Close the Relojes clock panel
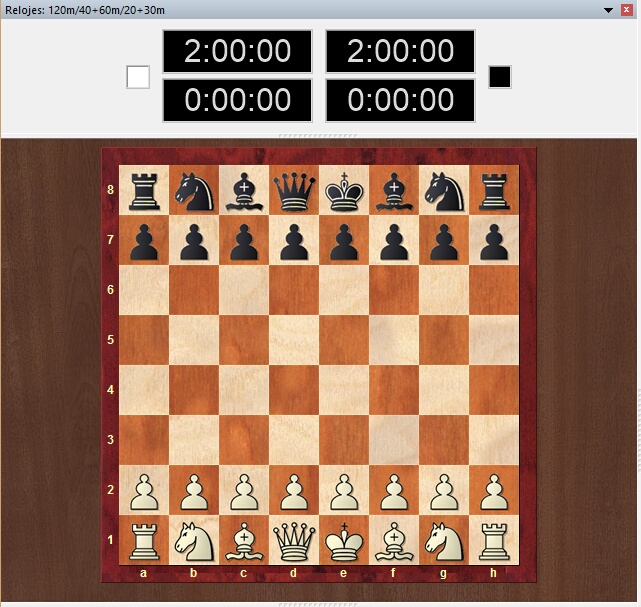 (x=626, y=9)
